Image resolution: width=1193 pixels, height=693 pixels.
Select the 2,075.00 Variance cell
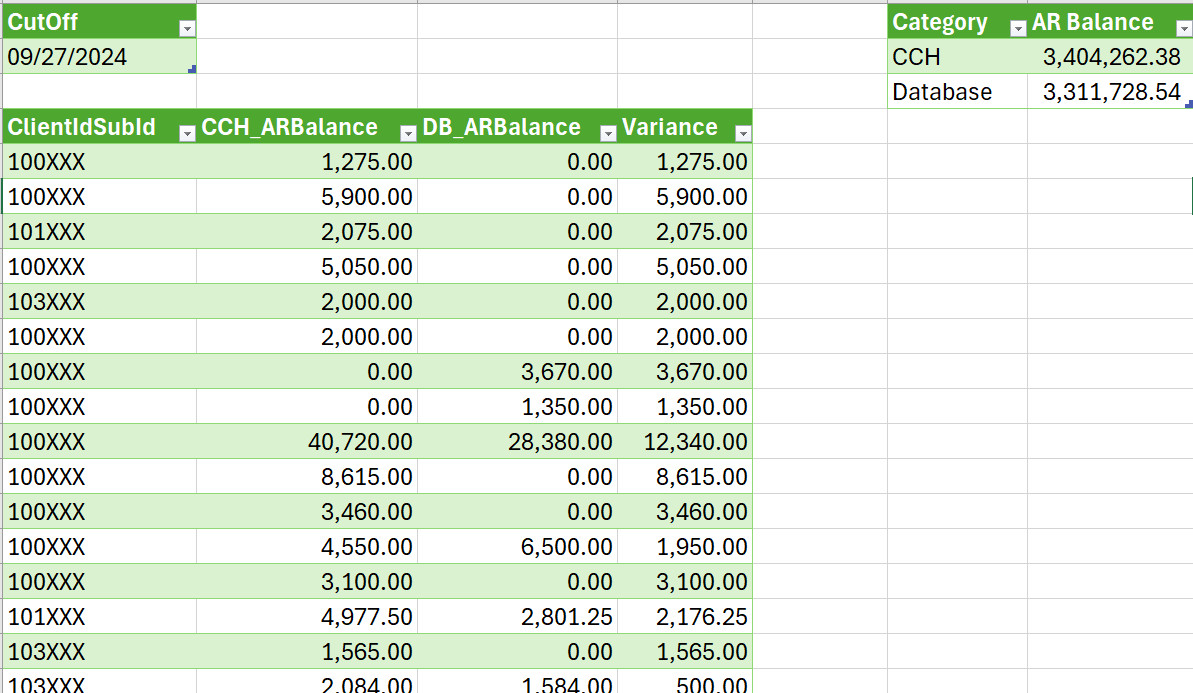pyautogui.click(x=685, y=231)
